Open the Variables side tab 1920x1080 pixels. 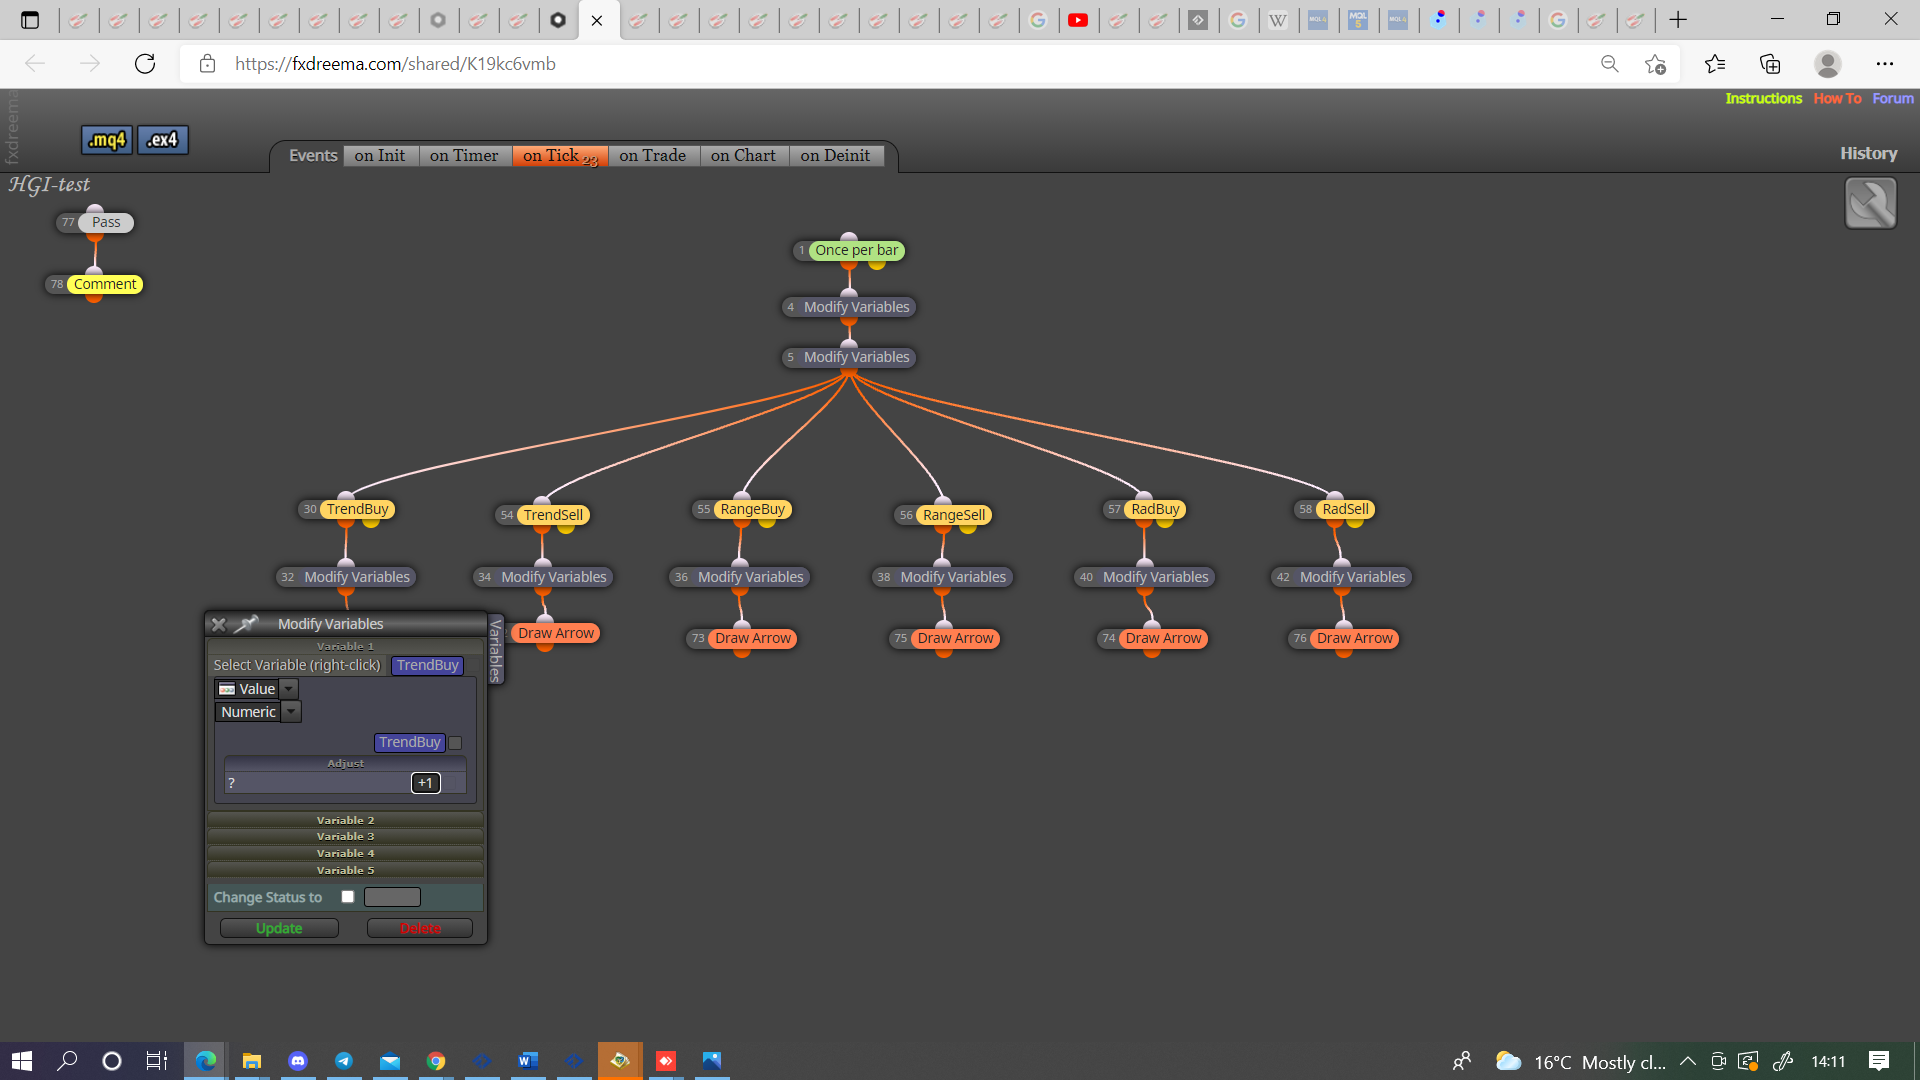coord(495,650)
